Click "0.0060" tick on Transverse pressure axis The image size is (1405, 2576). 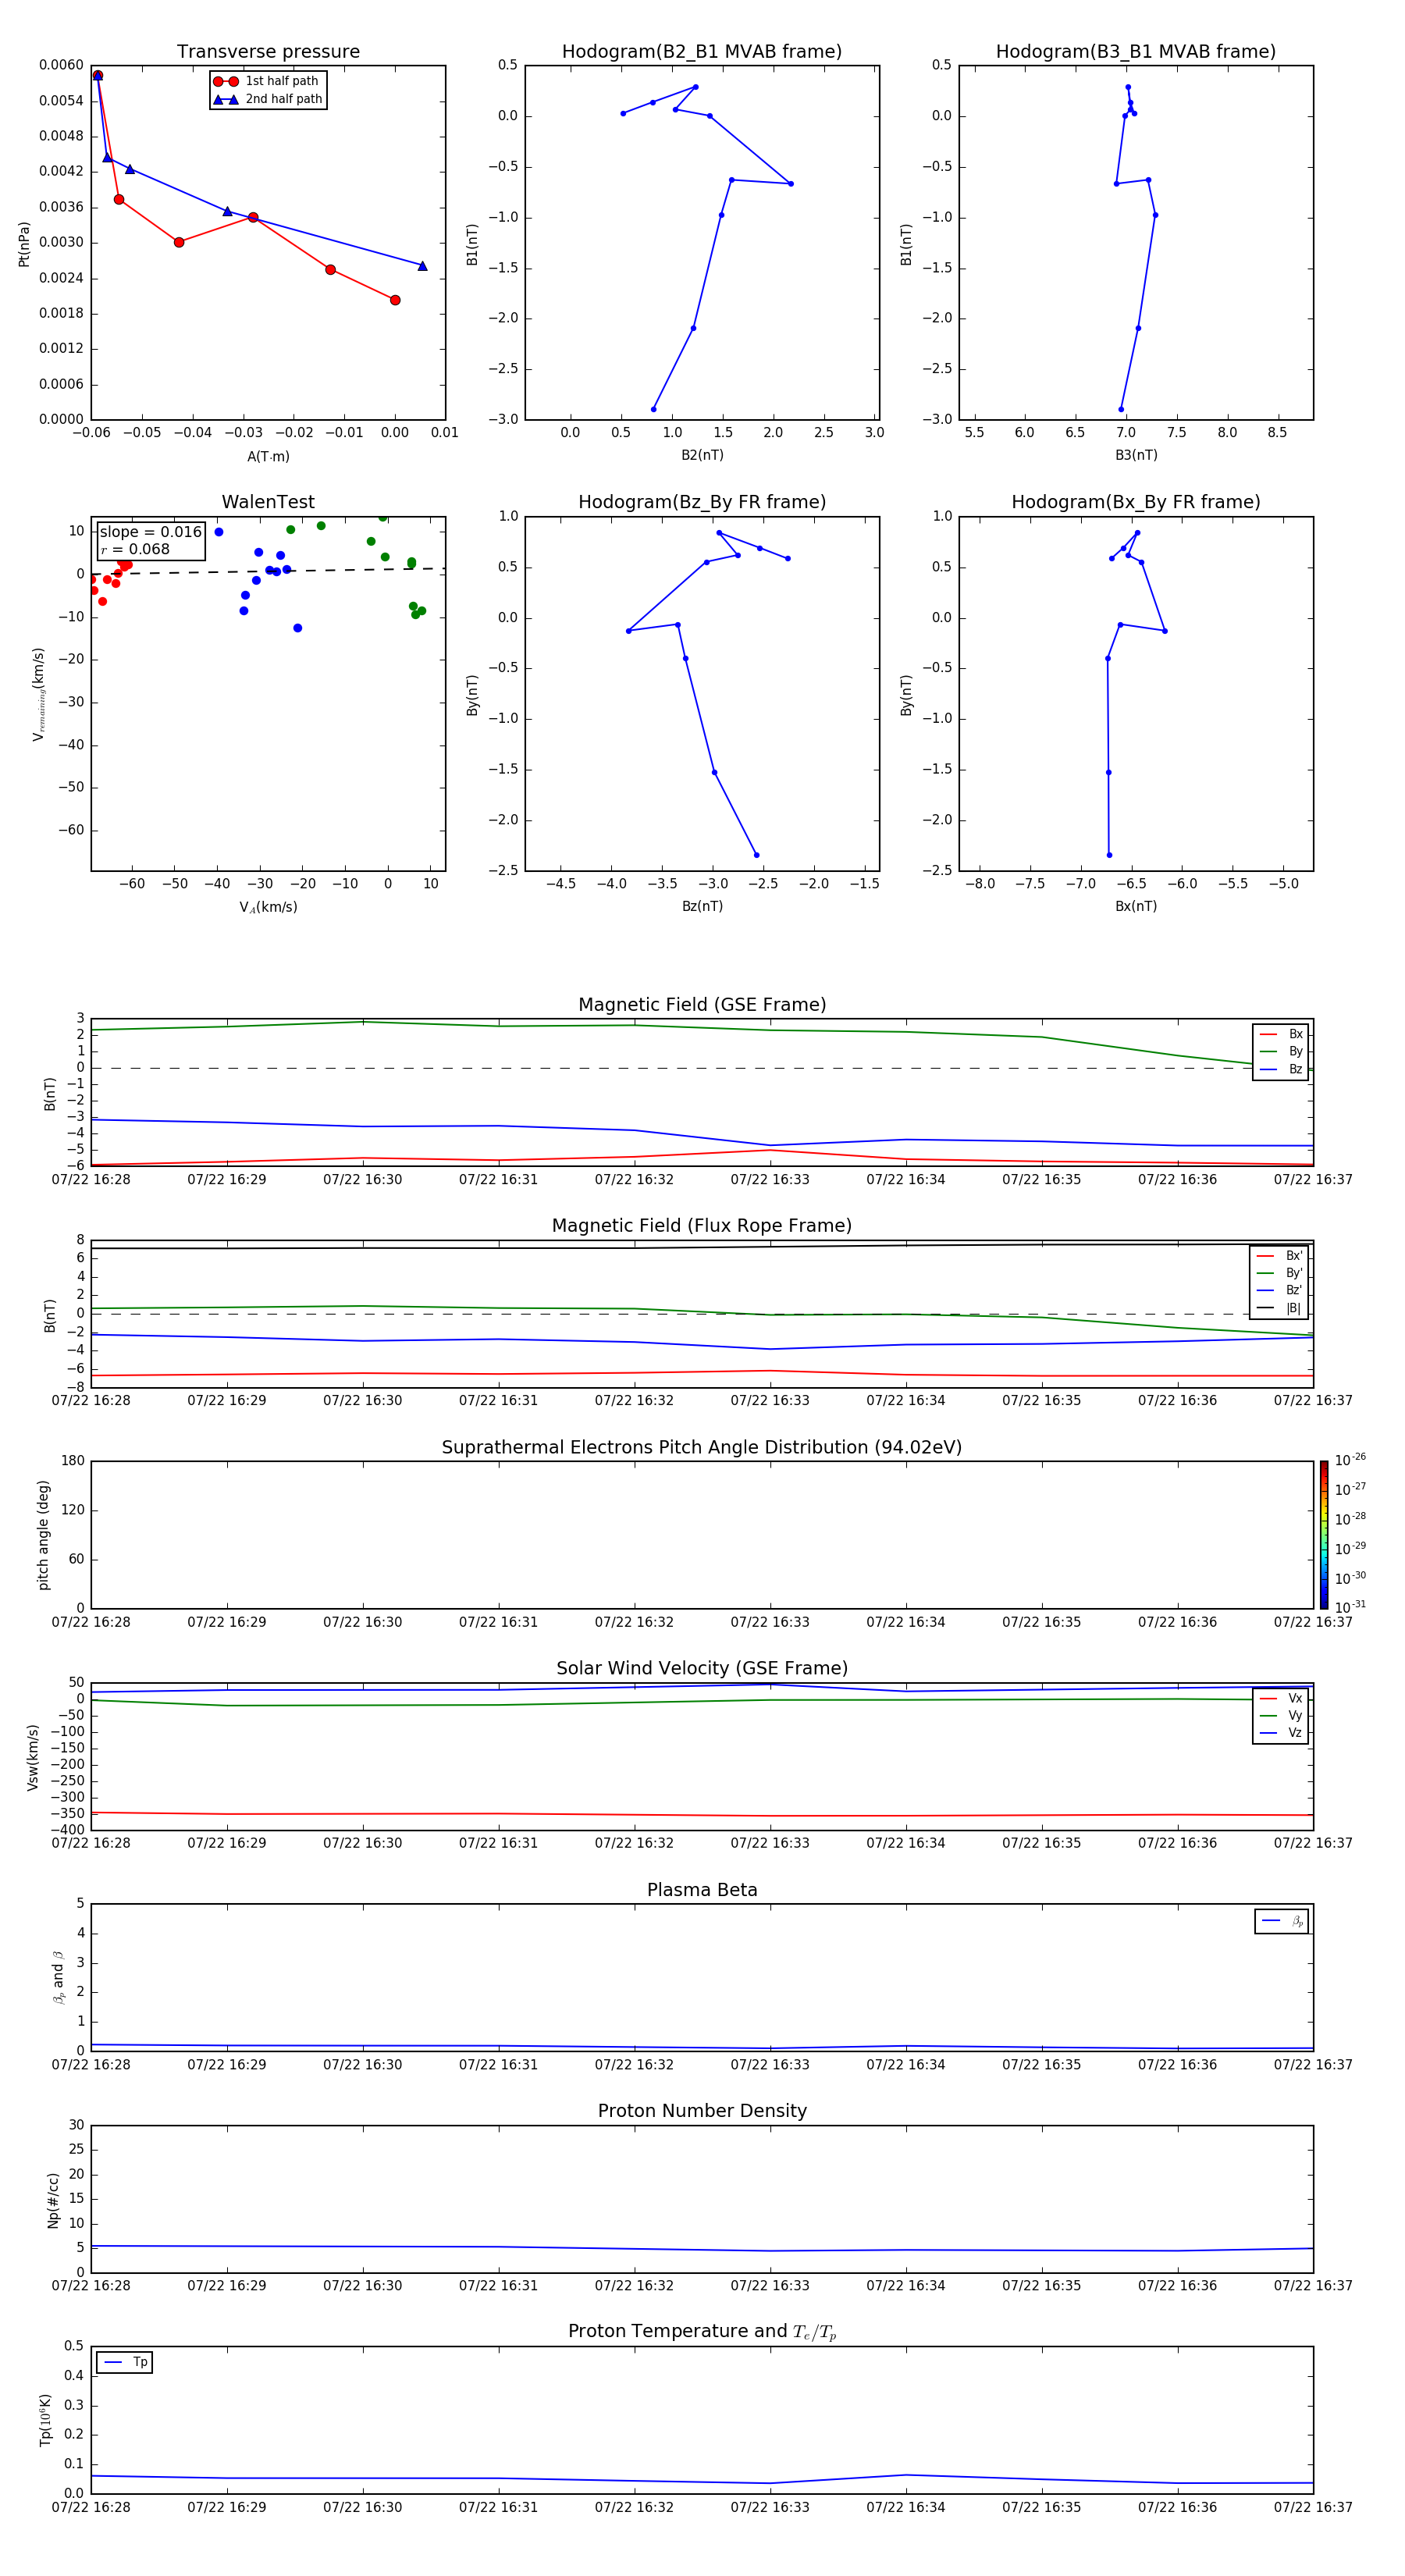coord(61,65)
